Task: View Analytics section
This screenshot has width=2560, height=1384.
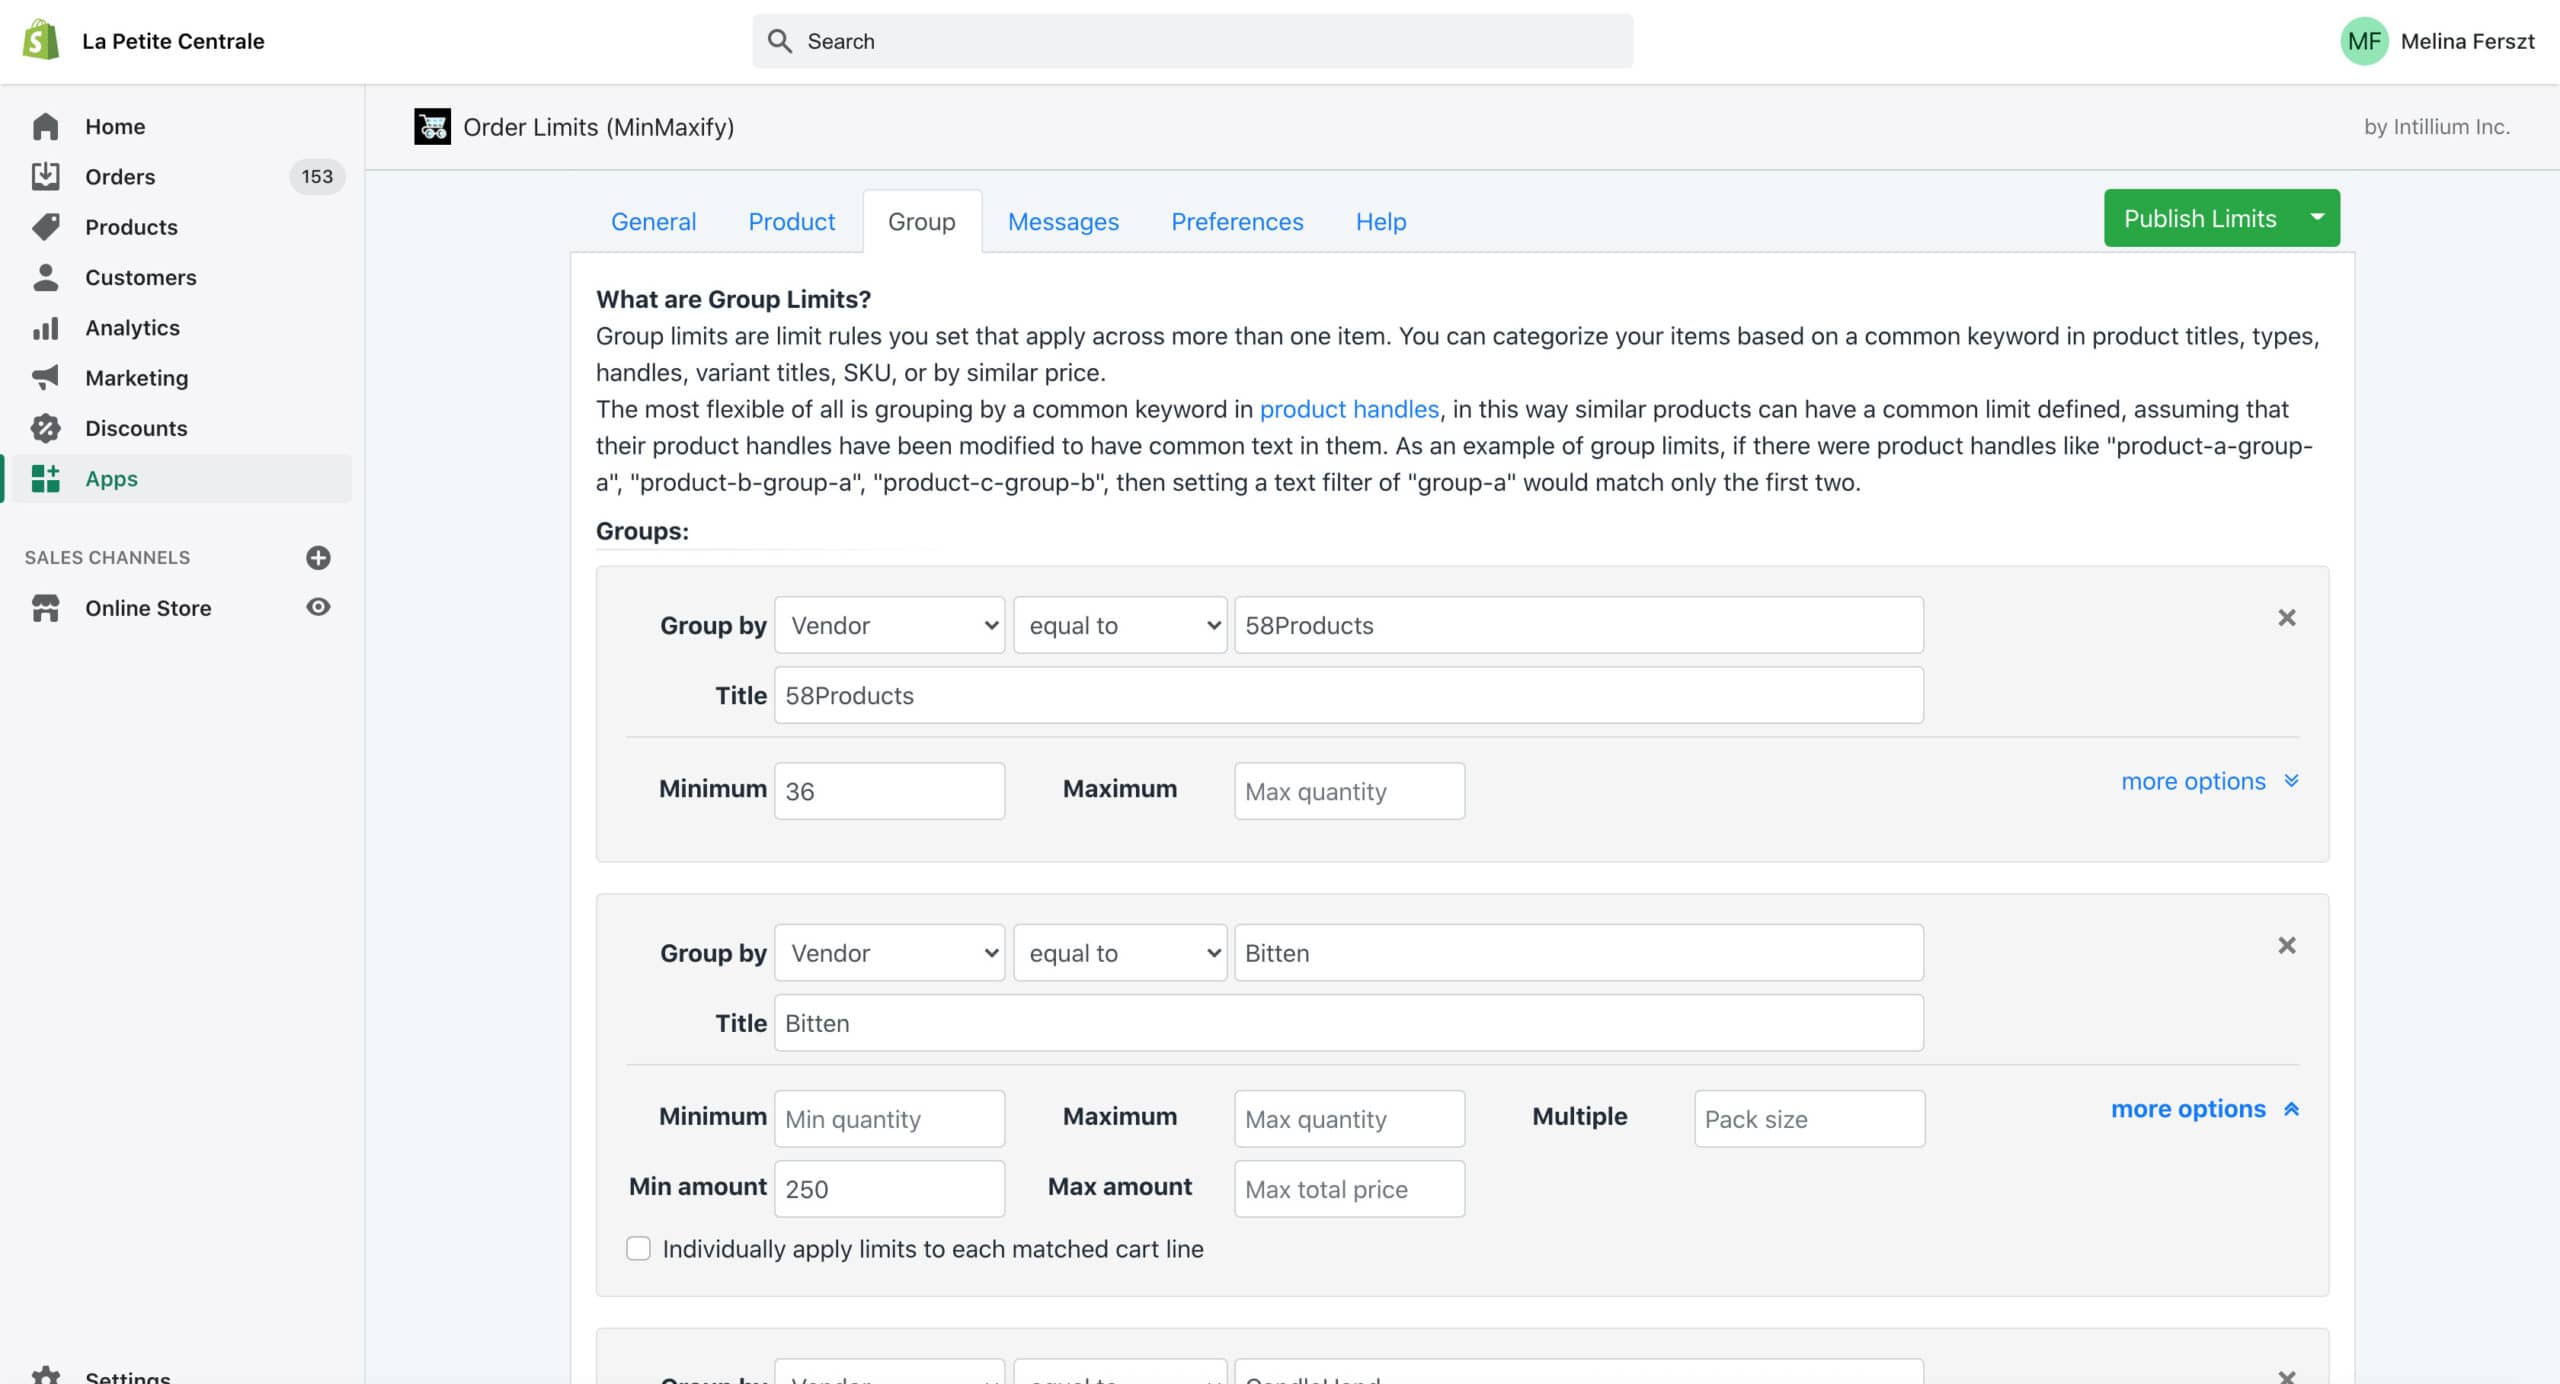Action: [x=132, y=327]
